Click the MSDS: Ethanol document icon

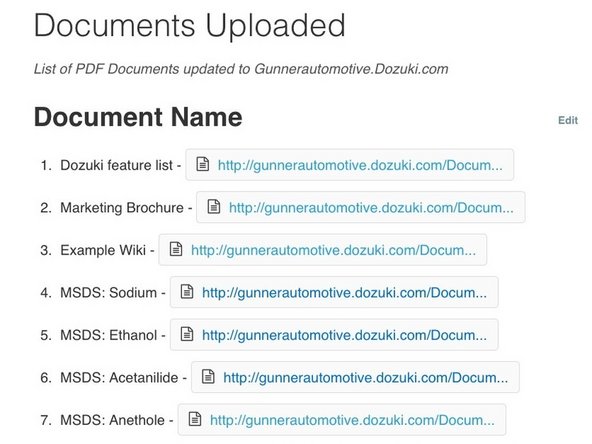187,334
